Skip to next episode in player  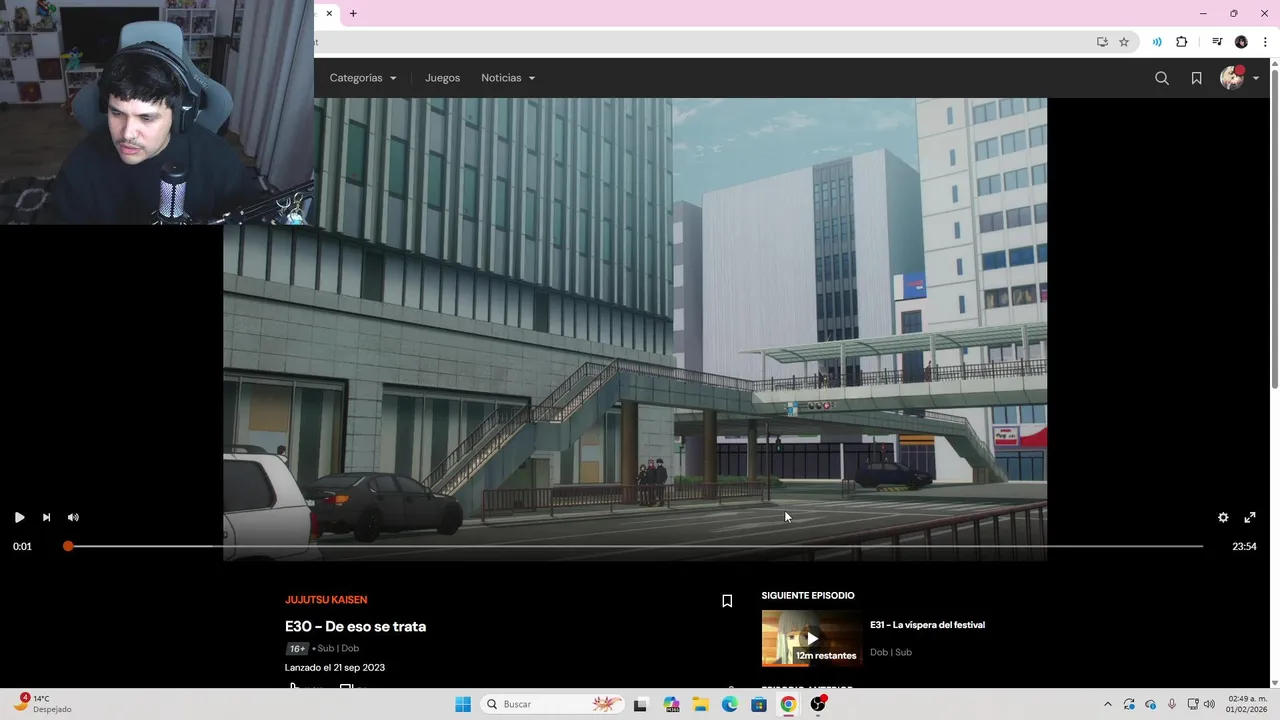click(x=46, y=517)
